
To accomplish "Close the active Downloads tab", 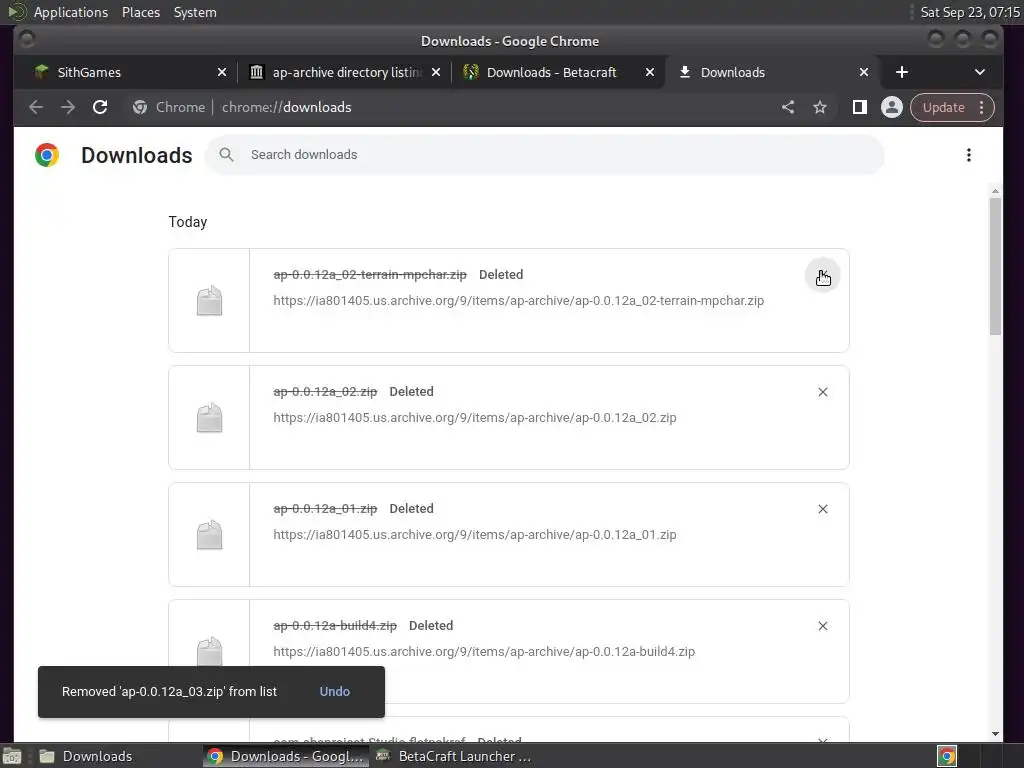I will (x=864, y=72).
